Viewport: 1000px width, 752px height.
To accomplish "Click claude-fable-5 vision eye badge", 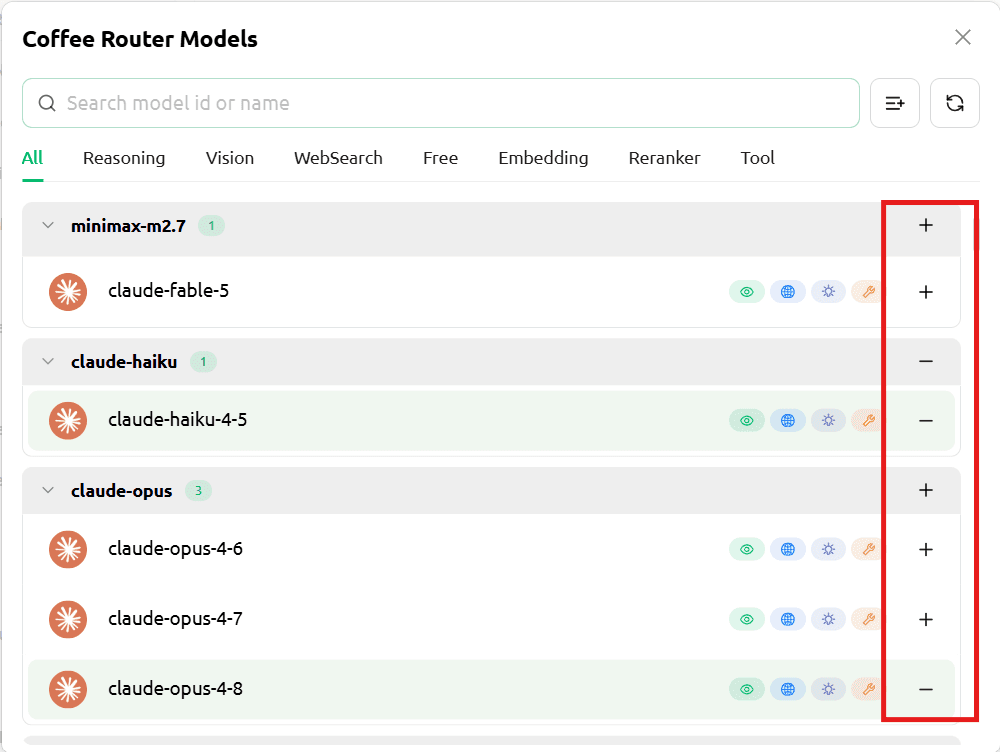I will [747, 292].
